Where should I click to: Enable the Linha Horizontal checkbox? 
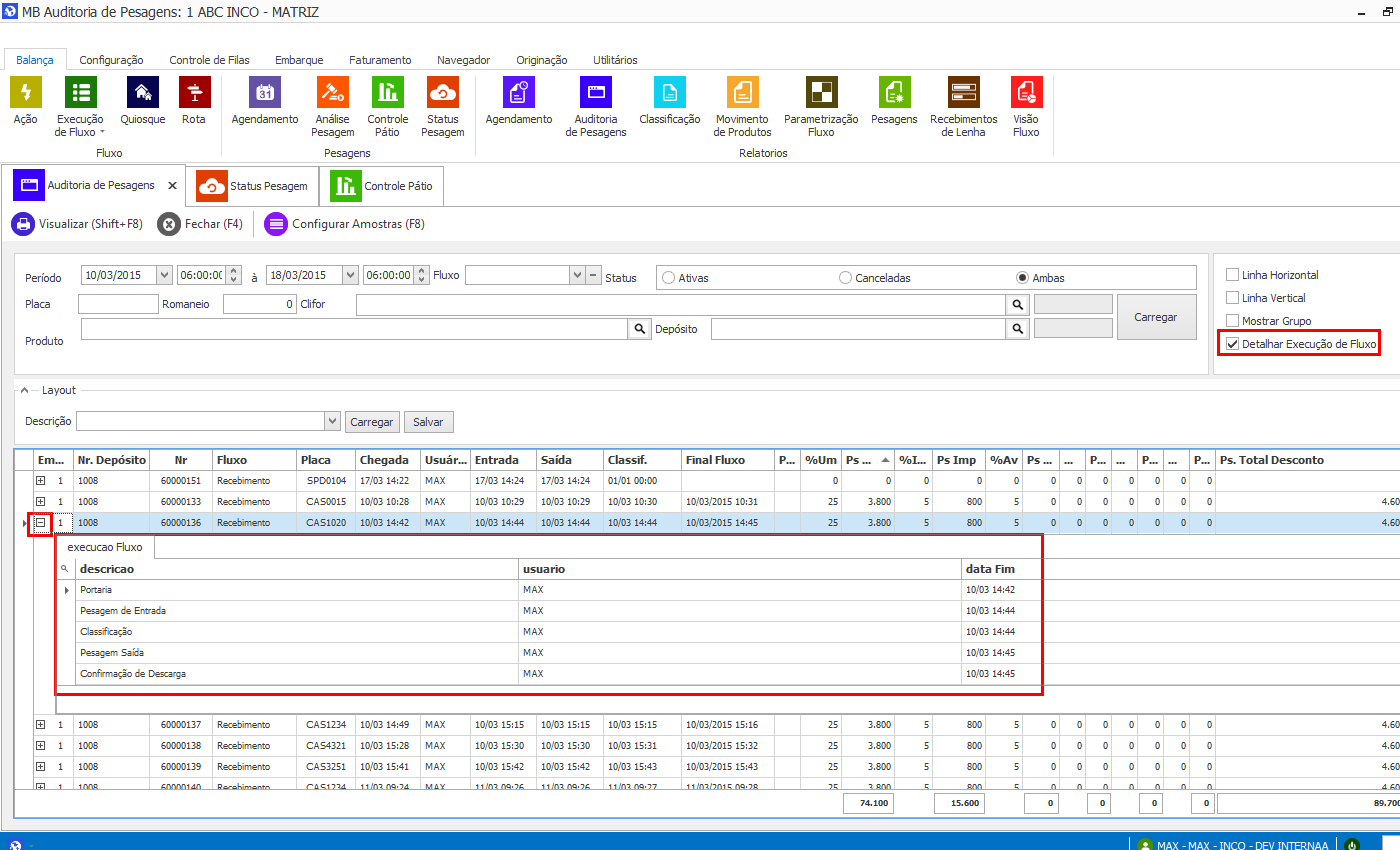coord(1233,275)
